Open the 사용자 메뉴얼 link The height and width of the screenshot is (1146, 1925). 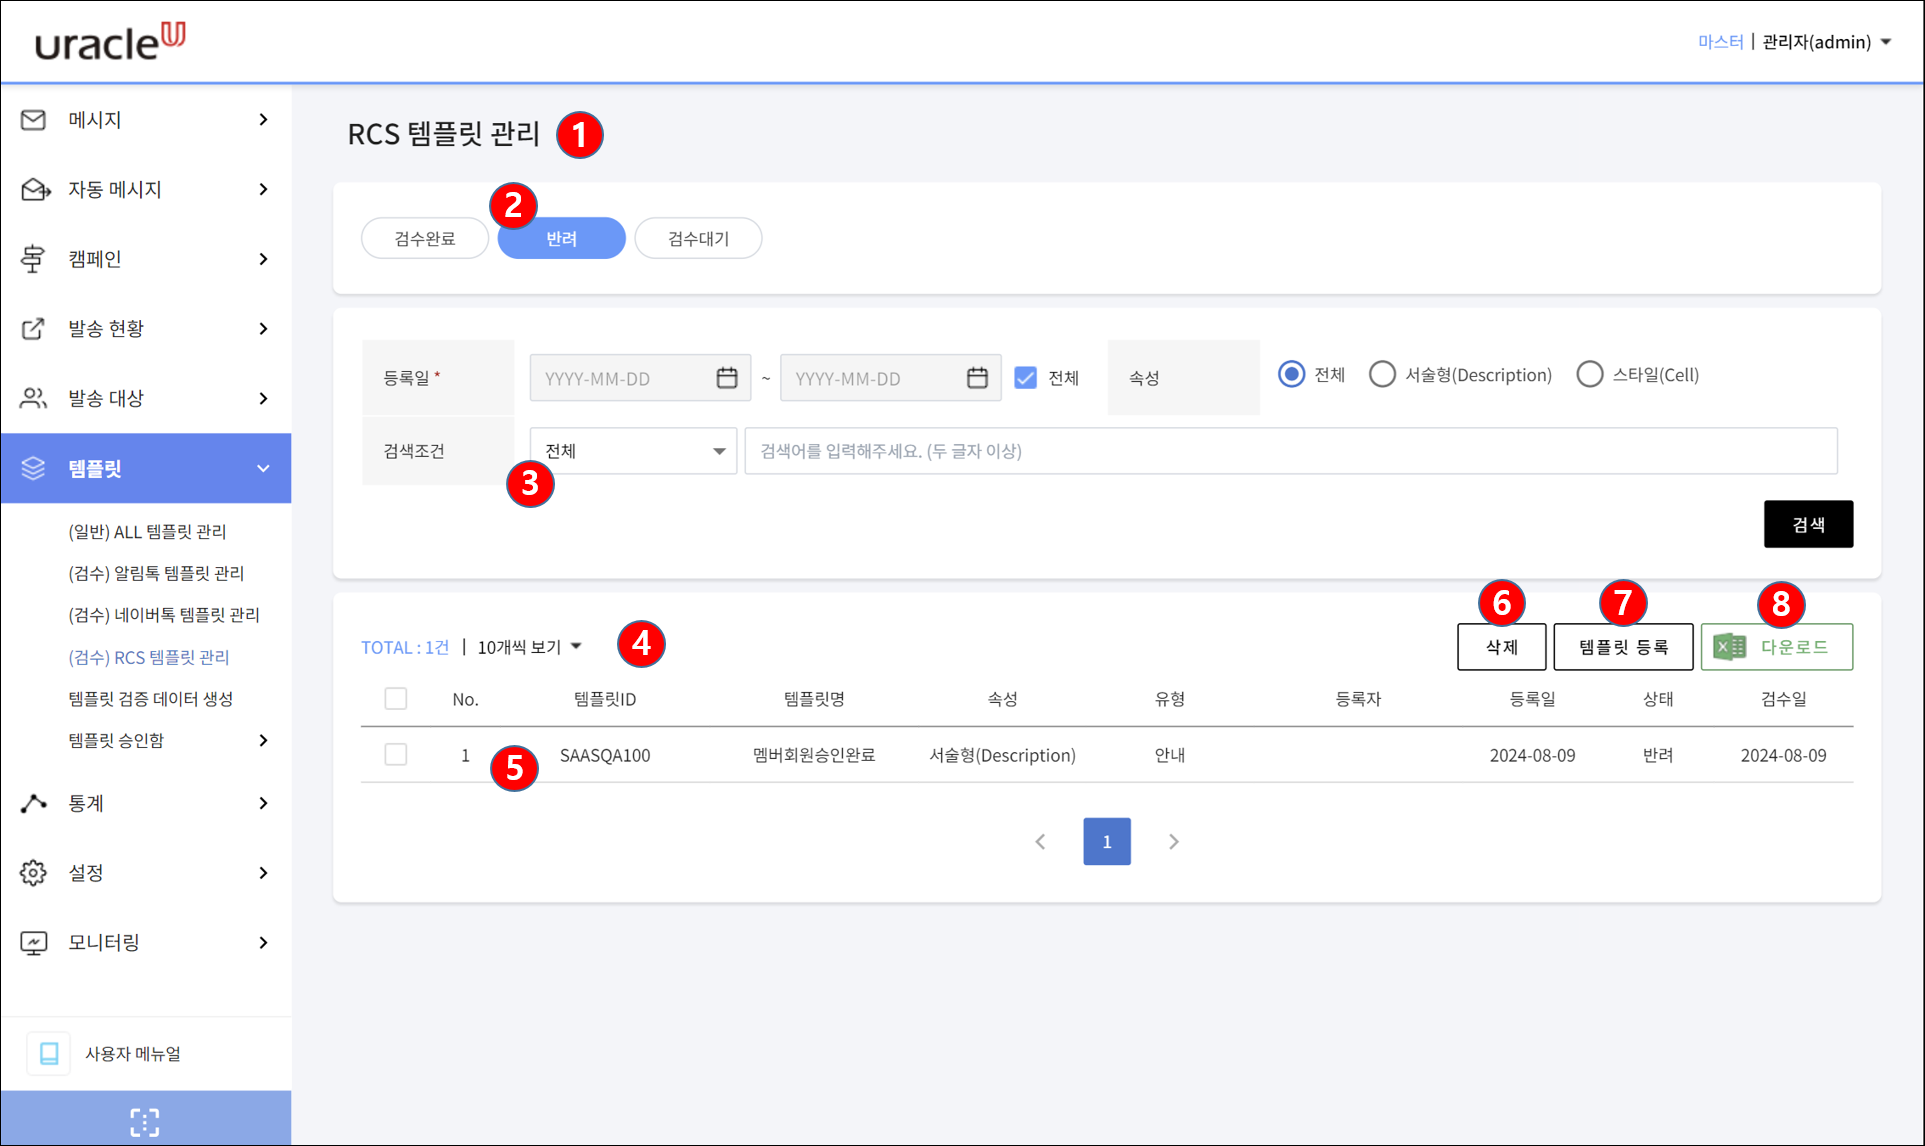tap(133, 1054)
